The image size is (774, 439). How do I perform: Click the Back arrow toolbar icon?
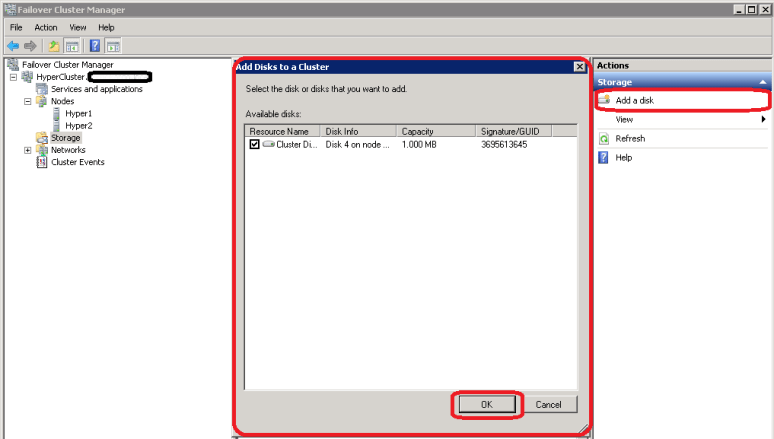tap(13, 46)
